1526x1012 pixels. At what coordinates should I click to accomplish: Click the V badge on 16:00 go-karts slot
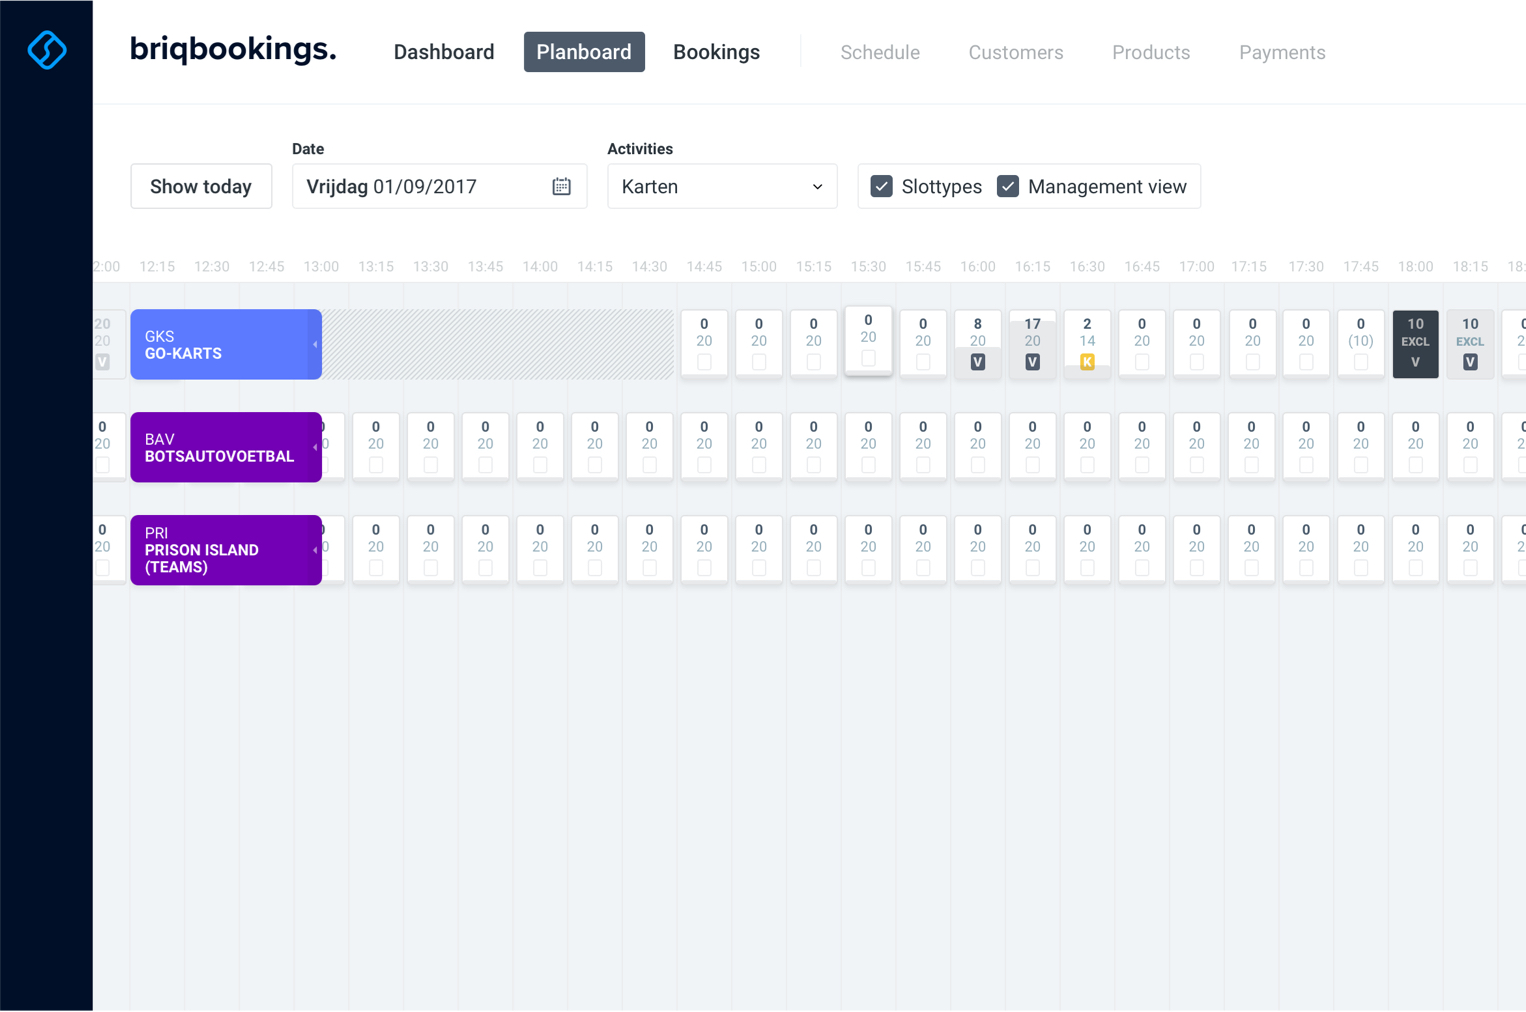tap(977, 362)
